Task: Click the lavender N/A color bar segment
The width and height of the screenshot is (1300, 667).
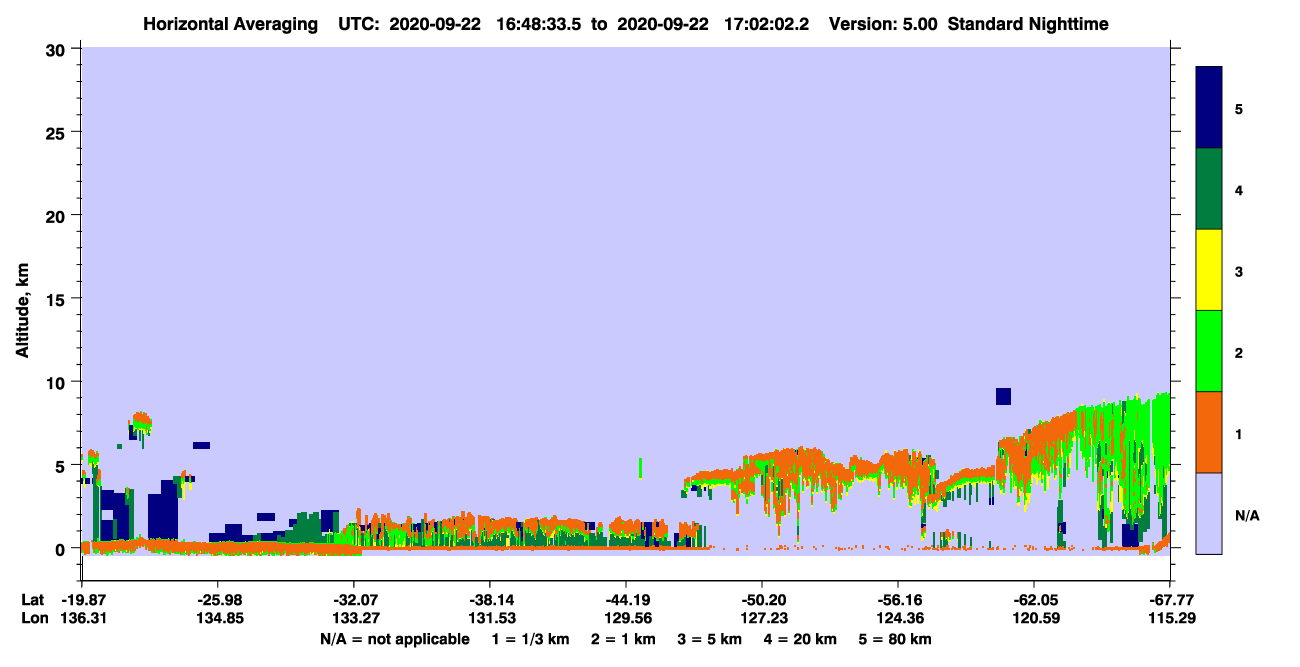Action: (x=1209, y=513)
